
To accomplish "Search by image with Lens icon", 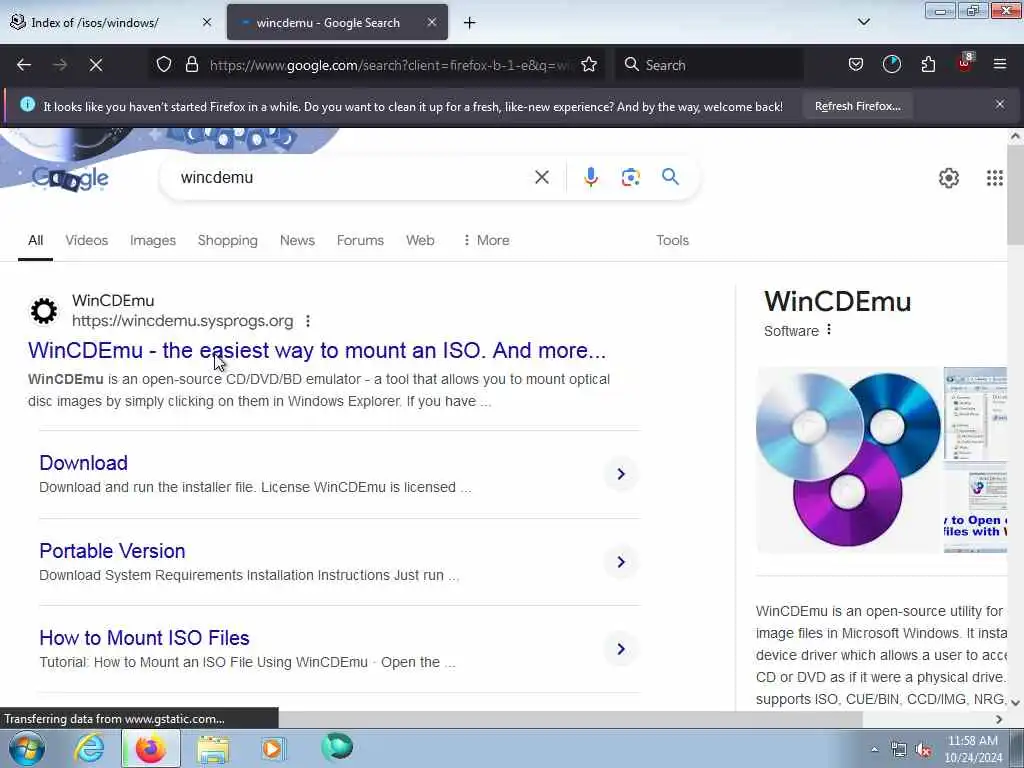I will pos(631,177).
